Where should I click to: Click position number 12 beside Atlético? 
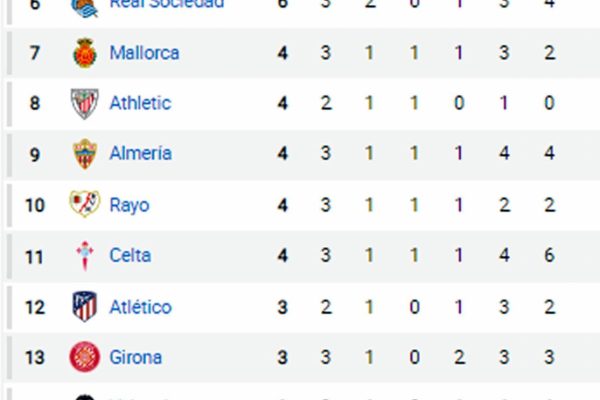click(34, 307)
